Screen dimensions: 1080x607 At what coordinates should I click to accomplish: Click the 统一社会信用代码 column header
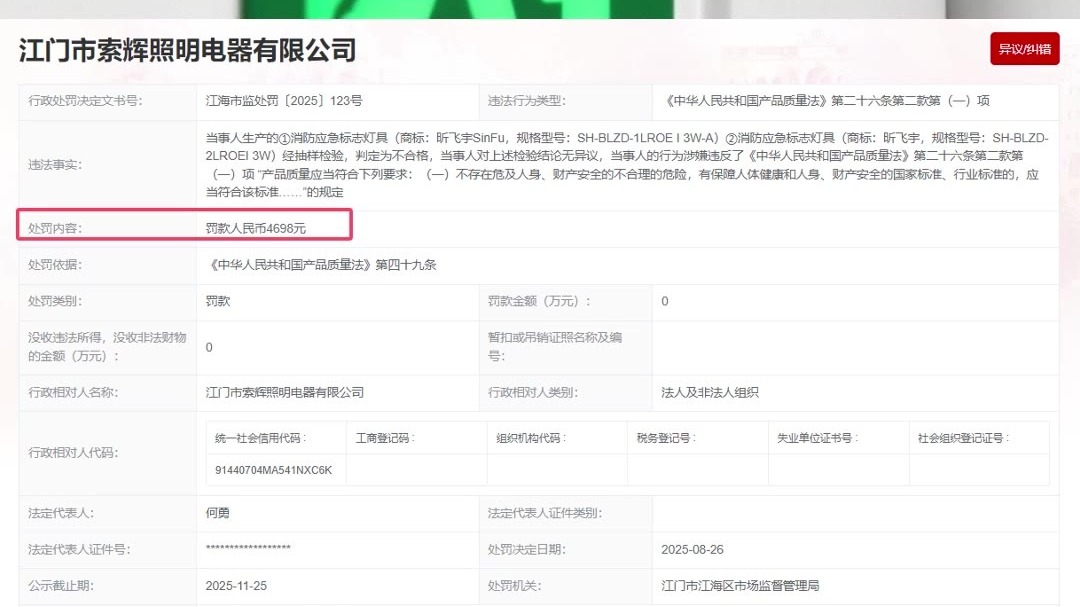(x=261, y=438)
